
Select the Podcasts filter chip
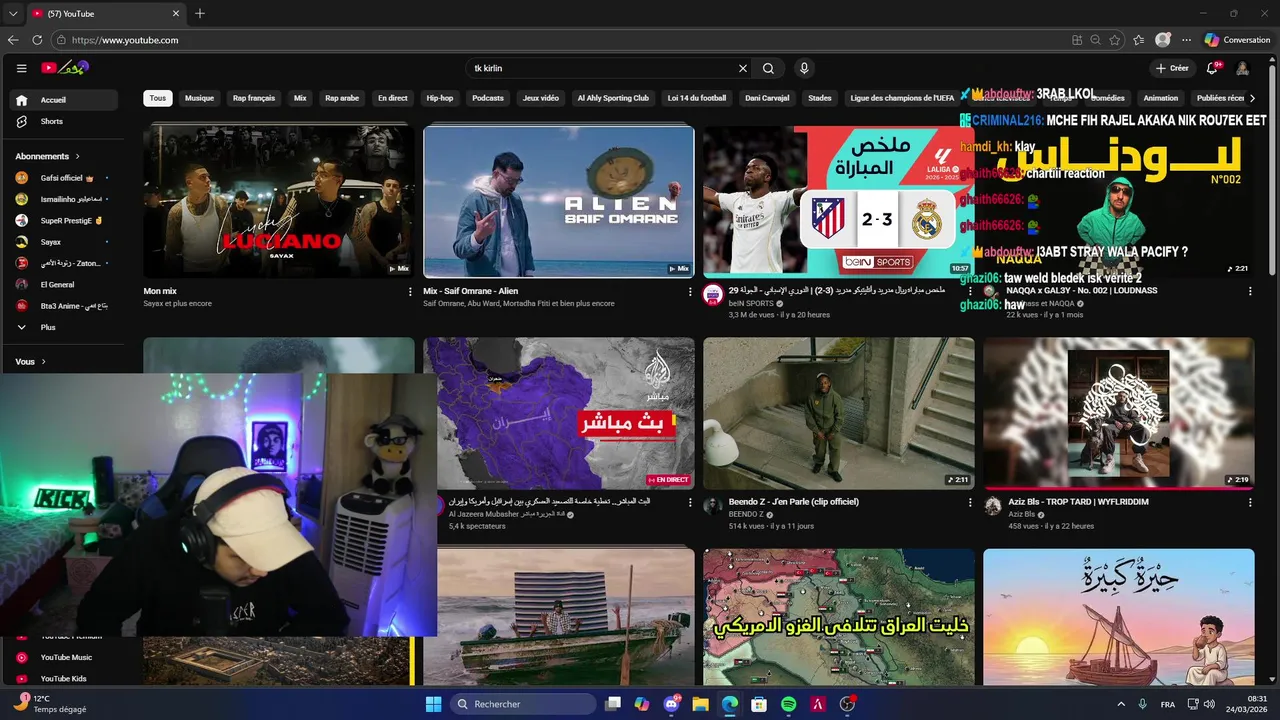coord(488,98)
